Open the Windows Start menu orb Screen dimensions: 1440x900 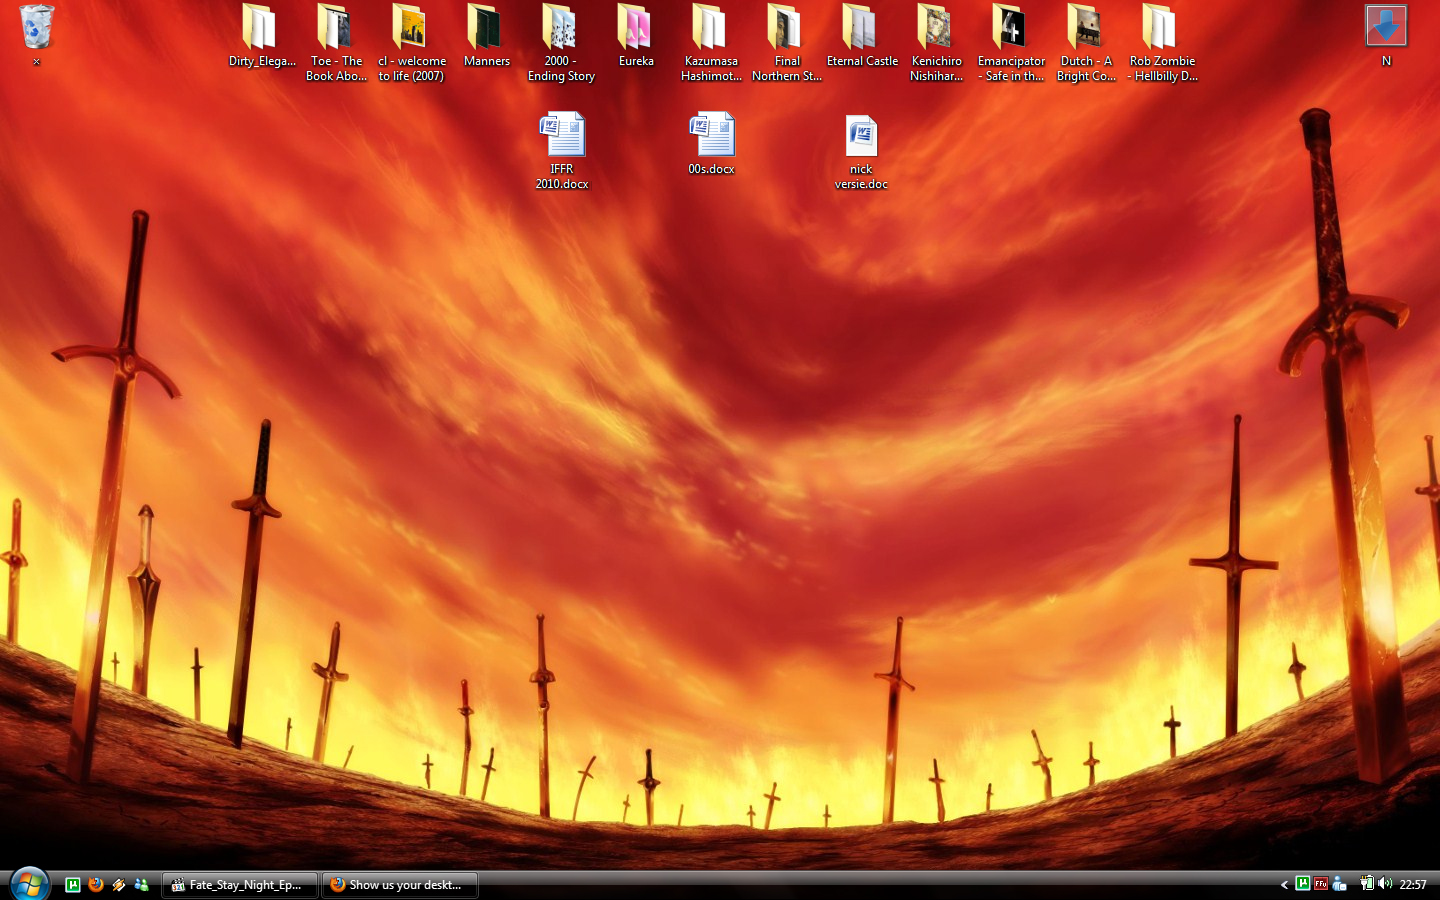coord(29,884)
